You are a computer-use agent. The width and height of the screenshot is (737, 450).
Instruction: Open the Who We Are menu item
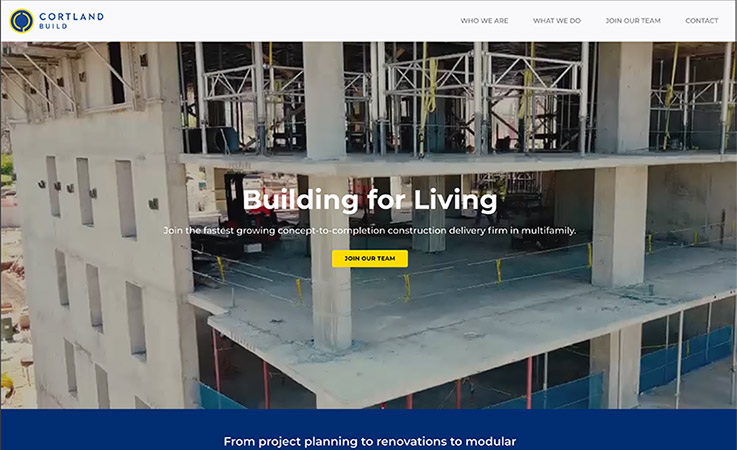[x=484, y=21]
